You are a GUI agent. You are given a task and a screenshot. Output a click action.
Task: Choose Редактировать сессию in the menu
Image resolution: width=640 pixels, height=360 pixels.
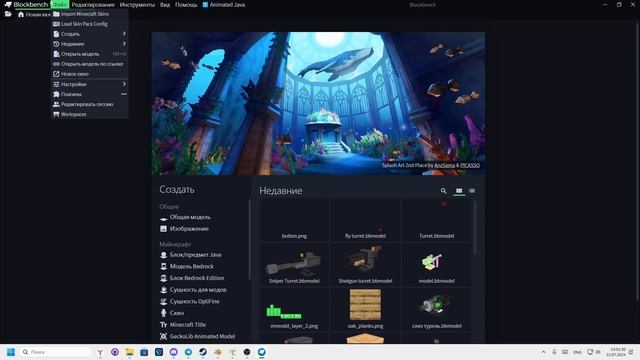[90, 104]
